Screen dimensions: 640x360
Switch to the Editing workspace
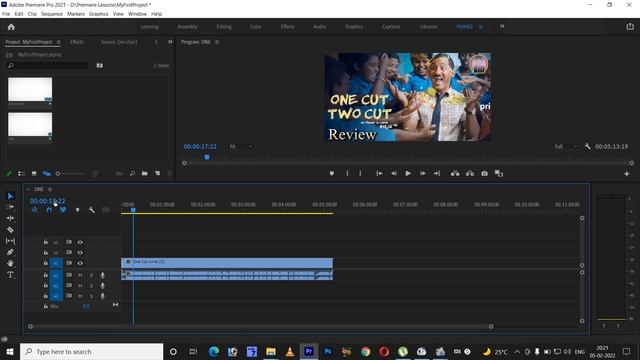[x=224, y=27]
